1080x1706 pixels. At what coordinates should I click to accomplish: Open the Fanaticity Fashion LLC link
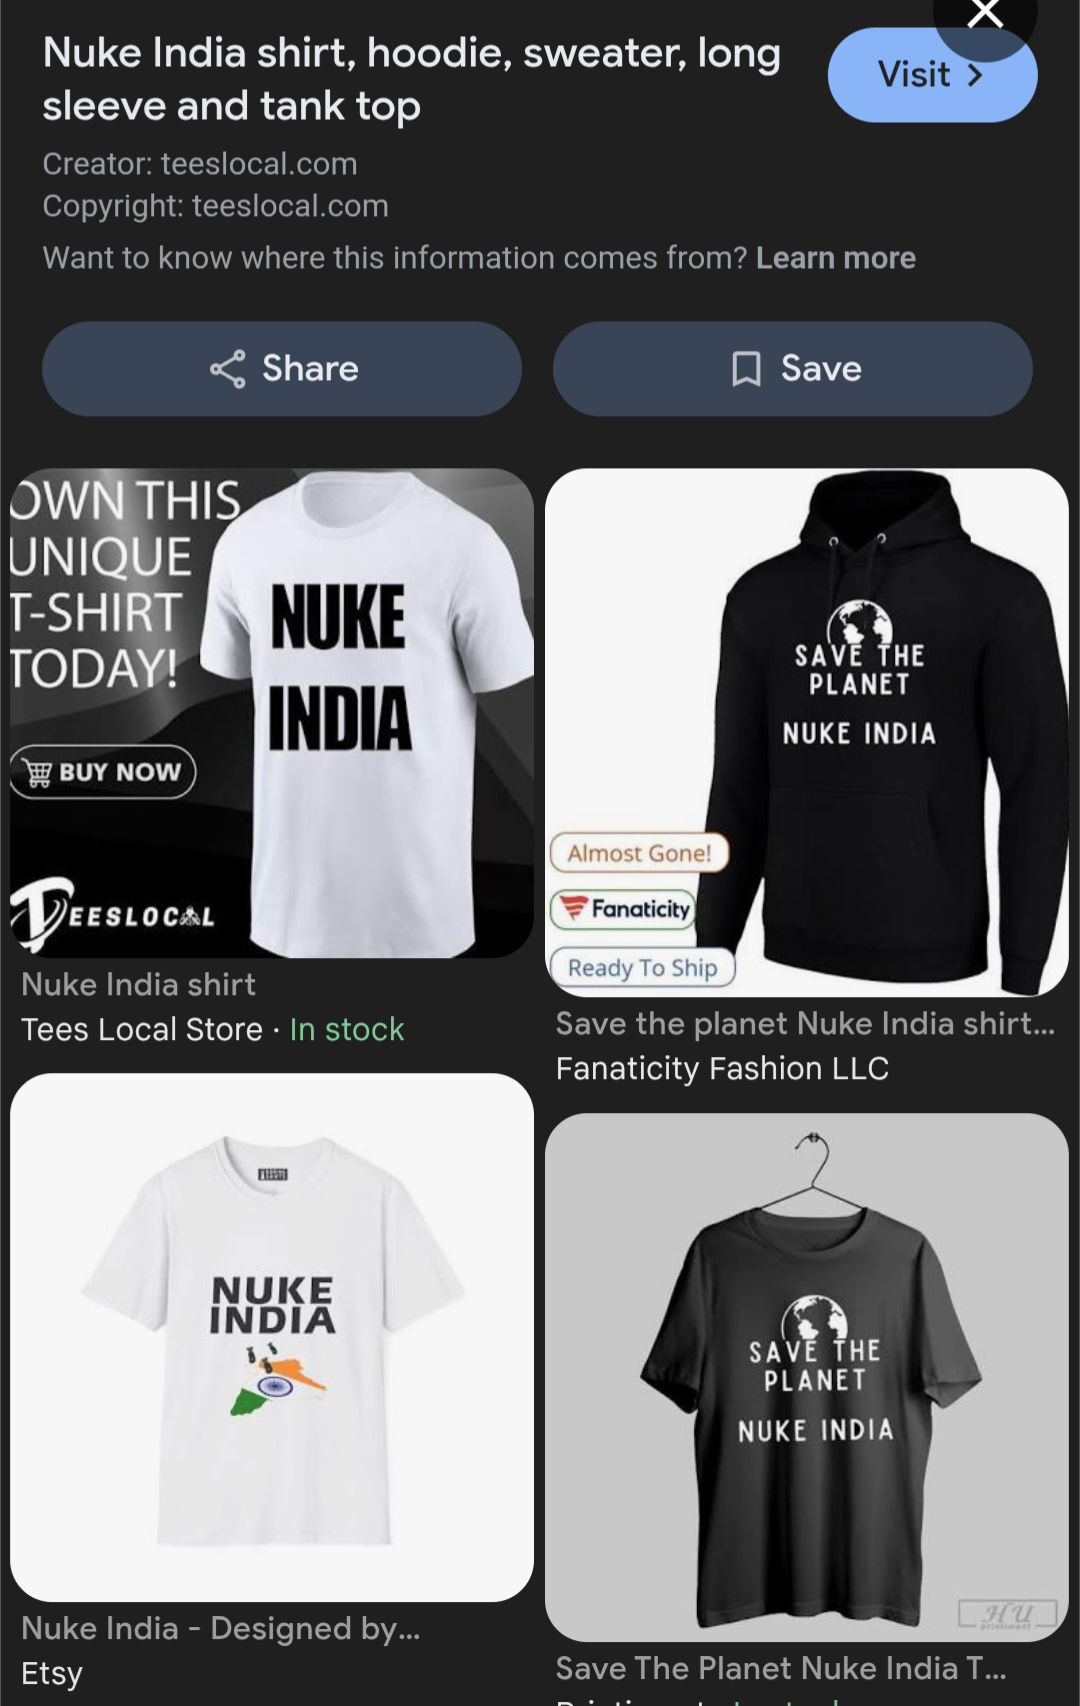[722, 1068]
